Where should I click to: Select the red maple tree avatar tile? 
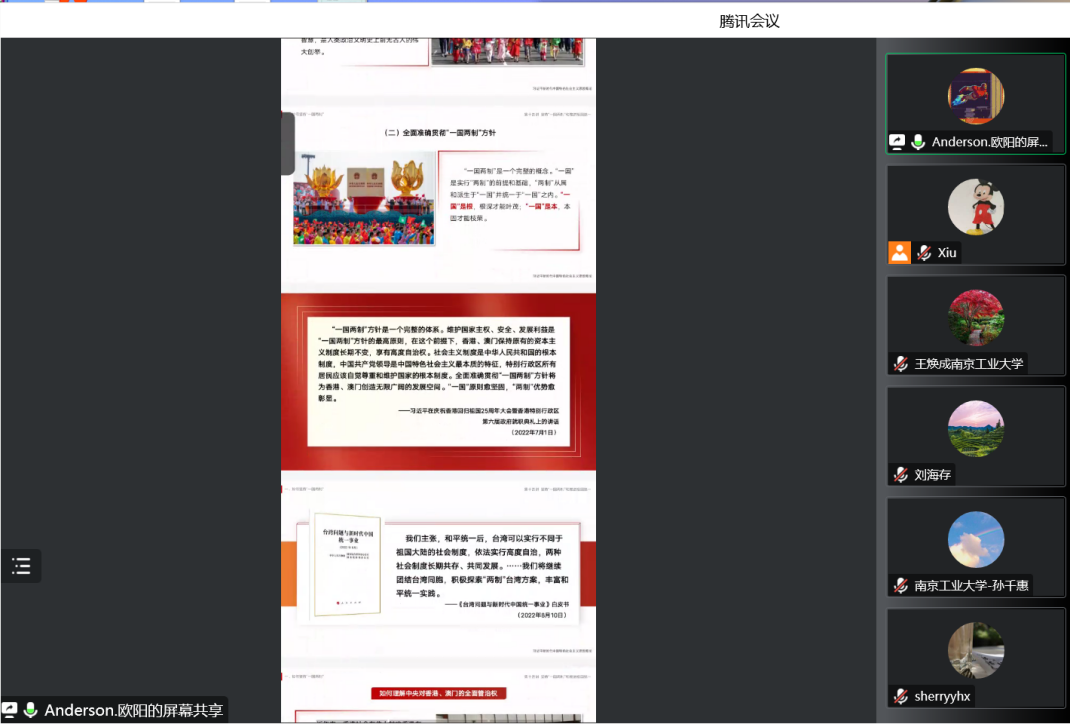tap(975, 318)
